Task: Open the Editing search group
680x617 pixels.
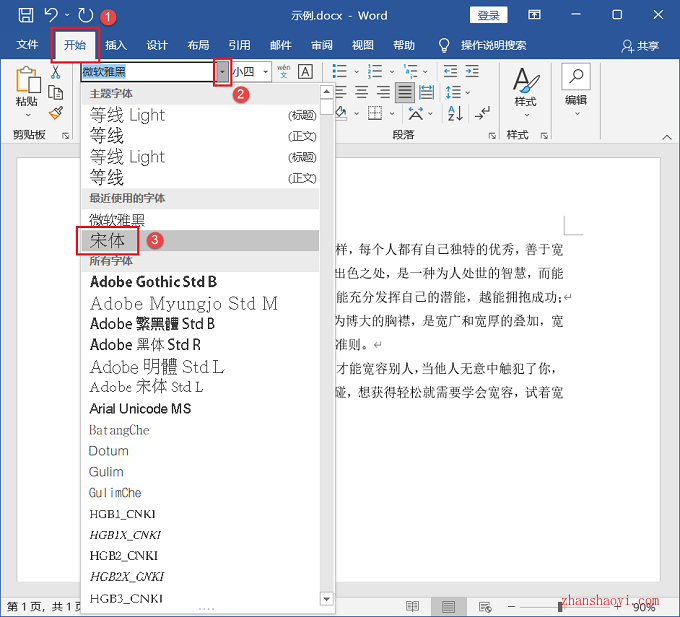Action: click(x=576, y=90)
